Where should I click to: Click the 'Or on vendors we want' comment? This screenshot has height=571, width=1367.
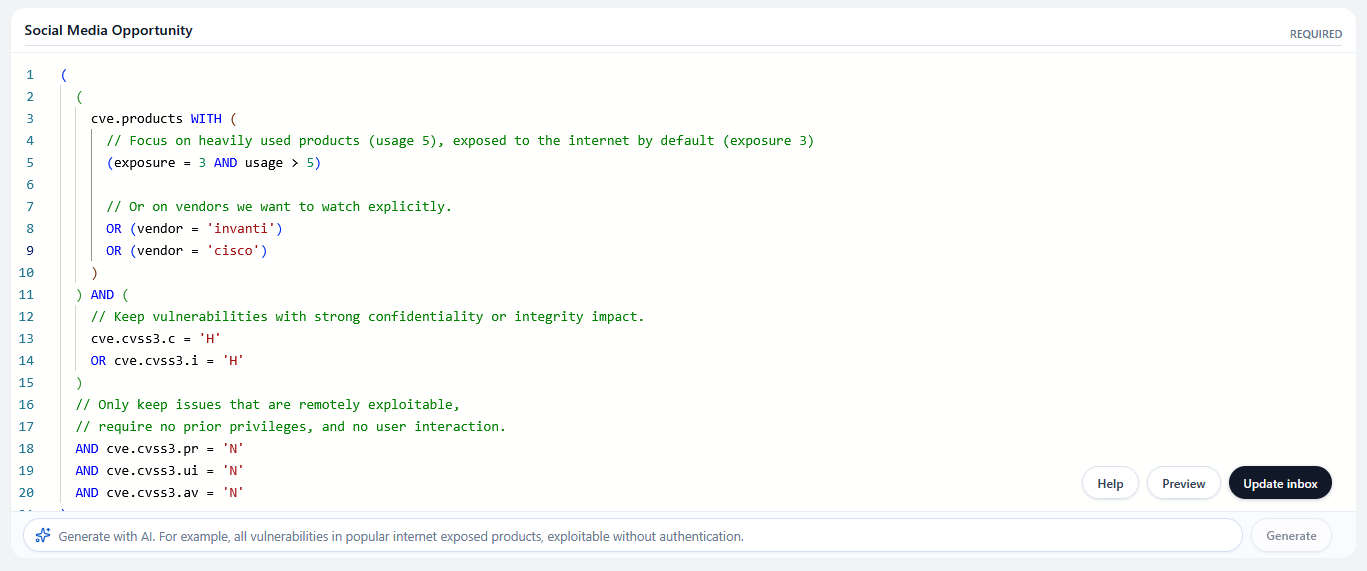[279, 206]
